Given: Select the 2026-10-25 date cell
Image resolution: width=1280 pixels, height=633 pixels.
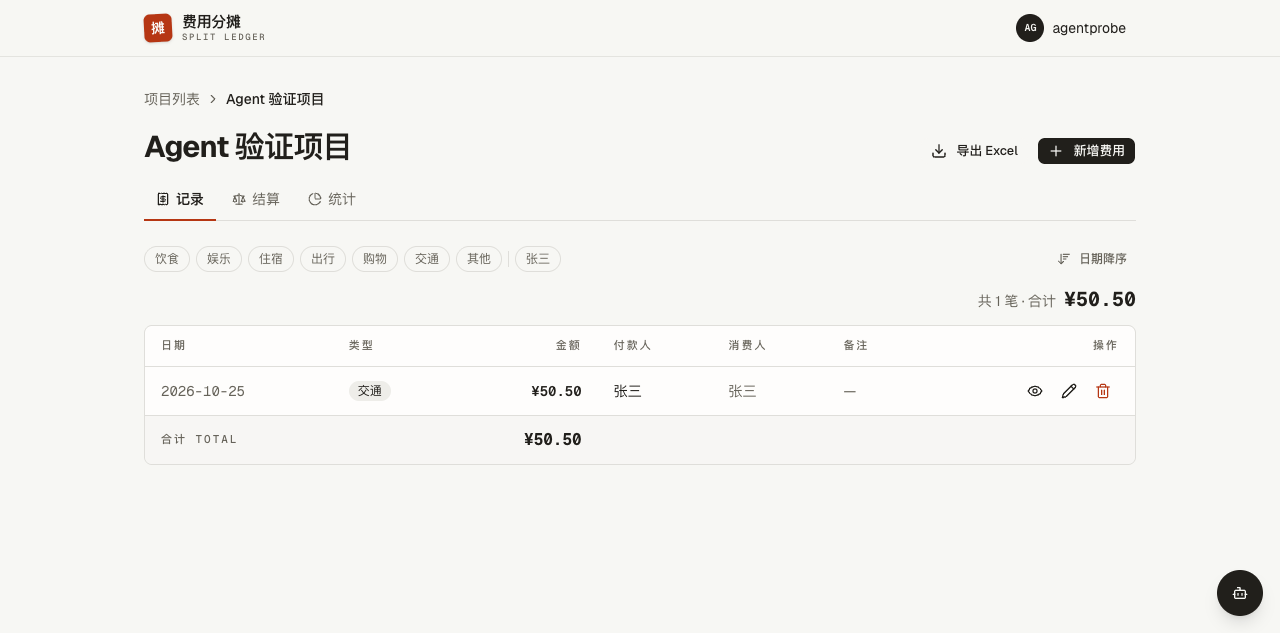Looking at the screenshot, I should [x=203, y=392].
